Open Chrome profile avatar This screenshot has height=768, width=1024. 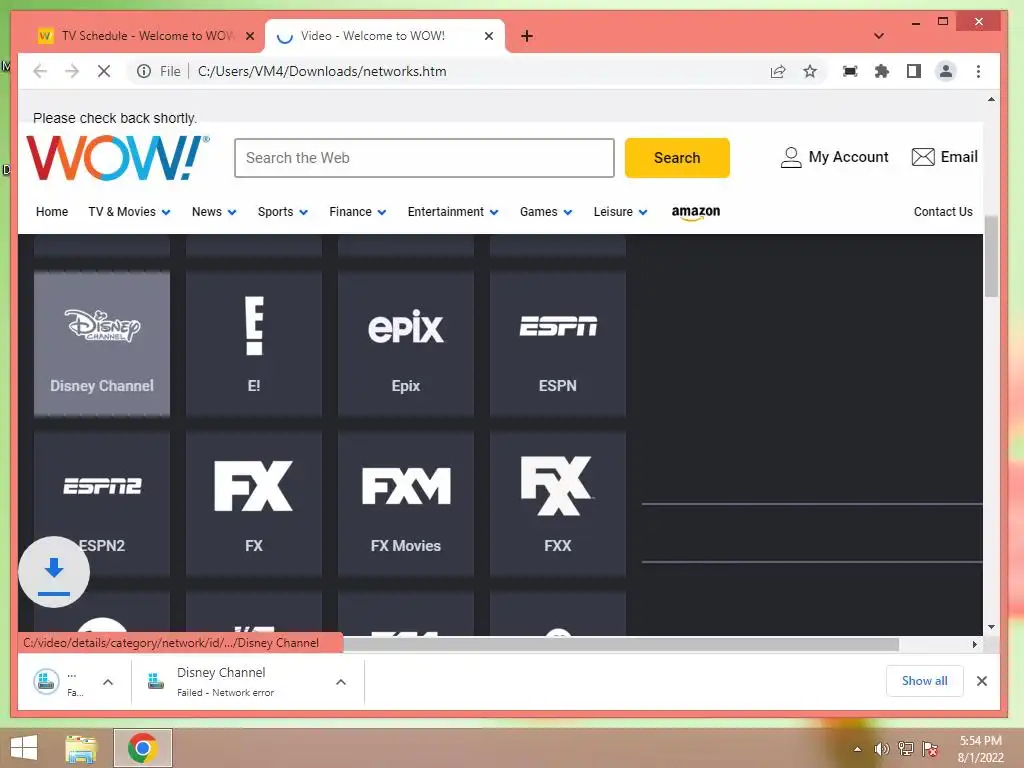pos(946,71)
